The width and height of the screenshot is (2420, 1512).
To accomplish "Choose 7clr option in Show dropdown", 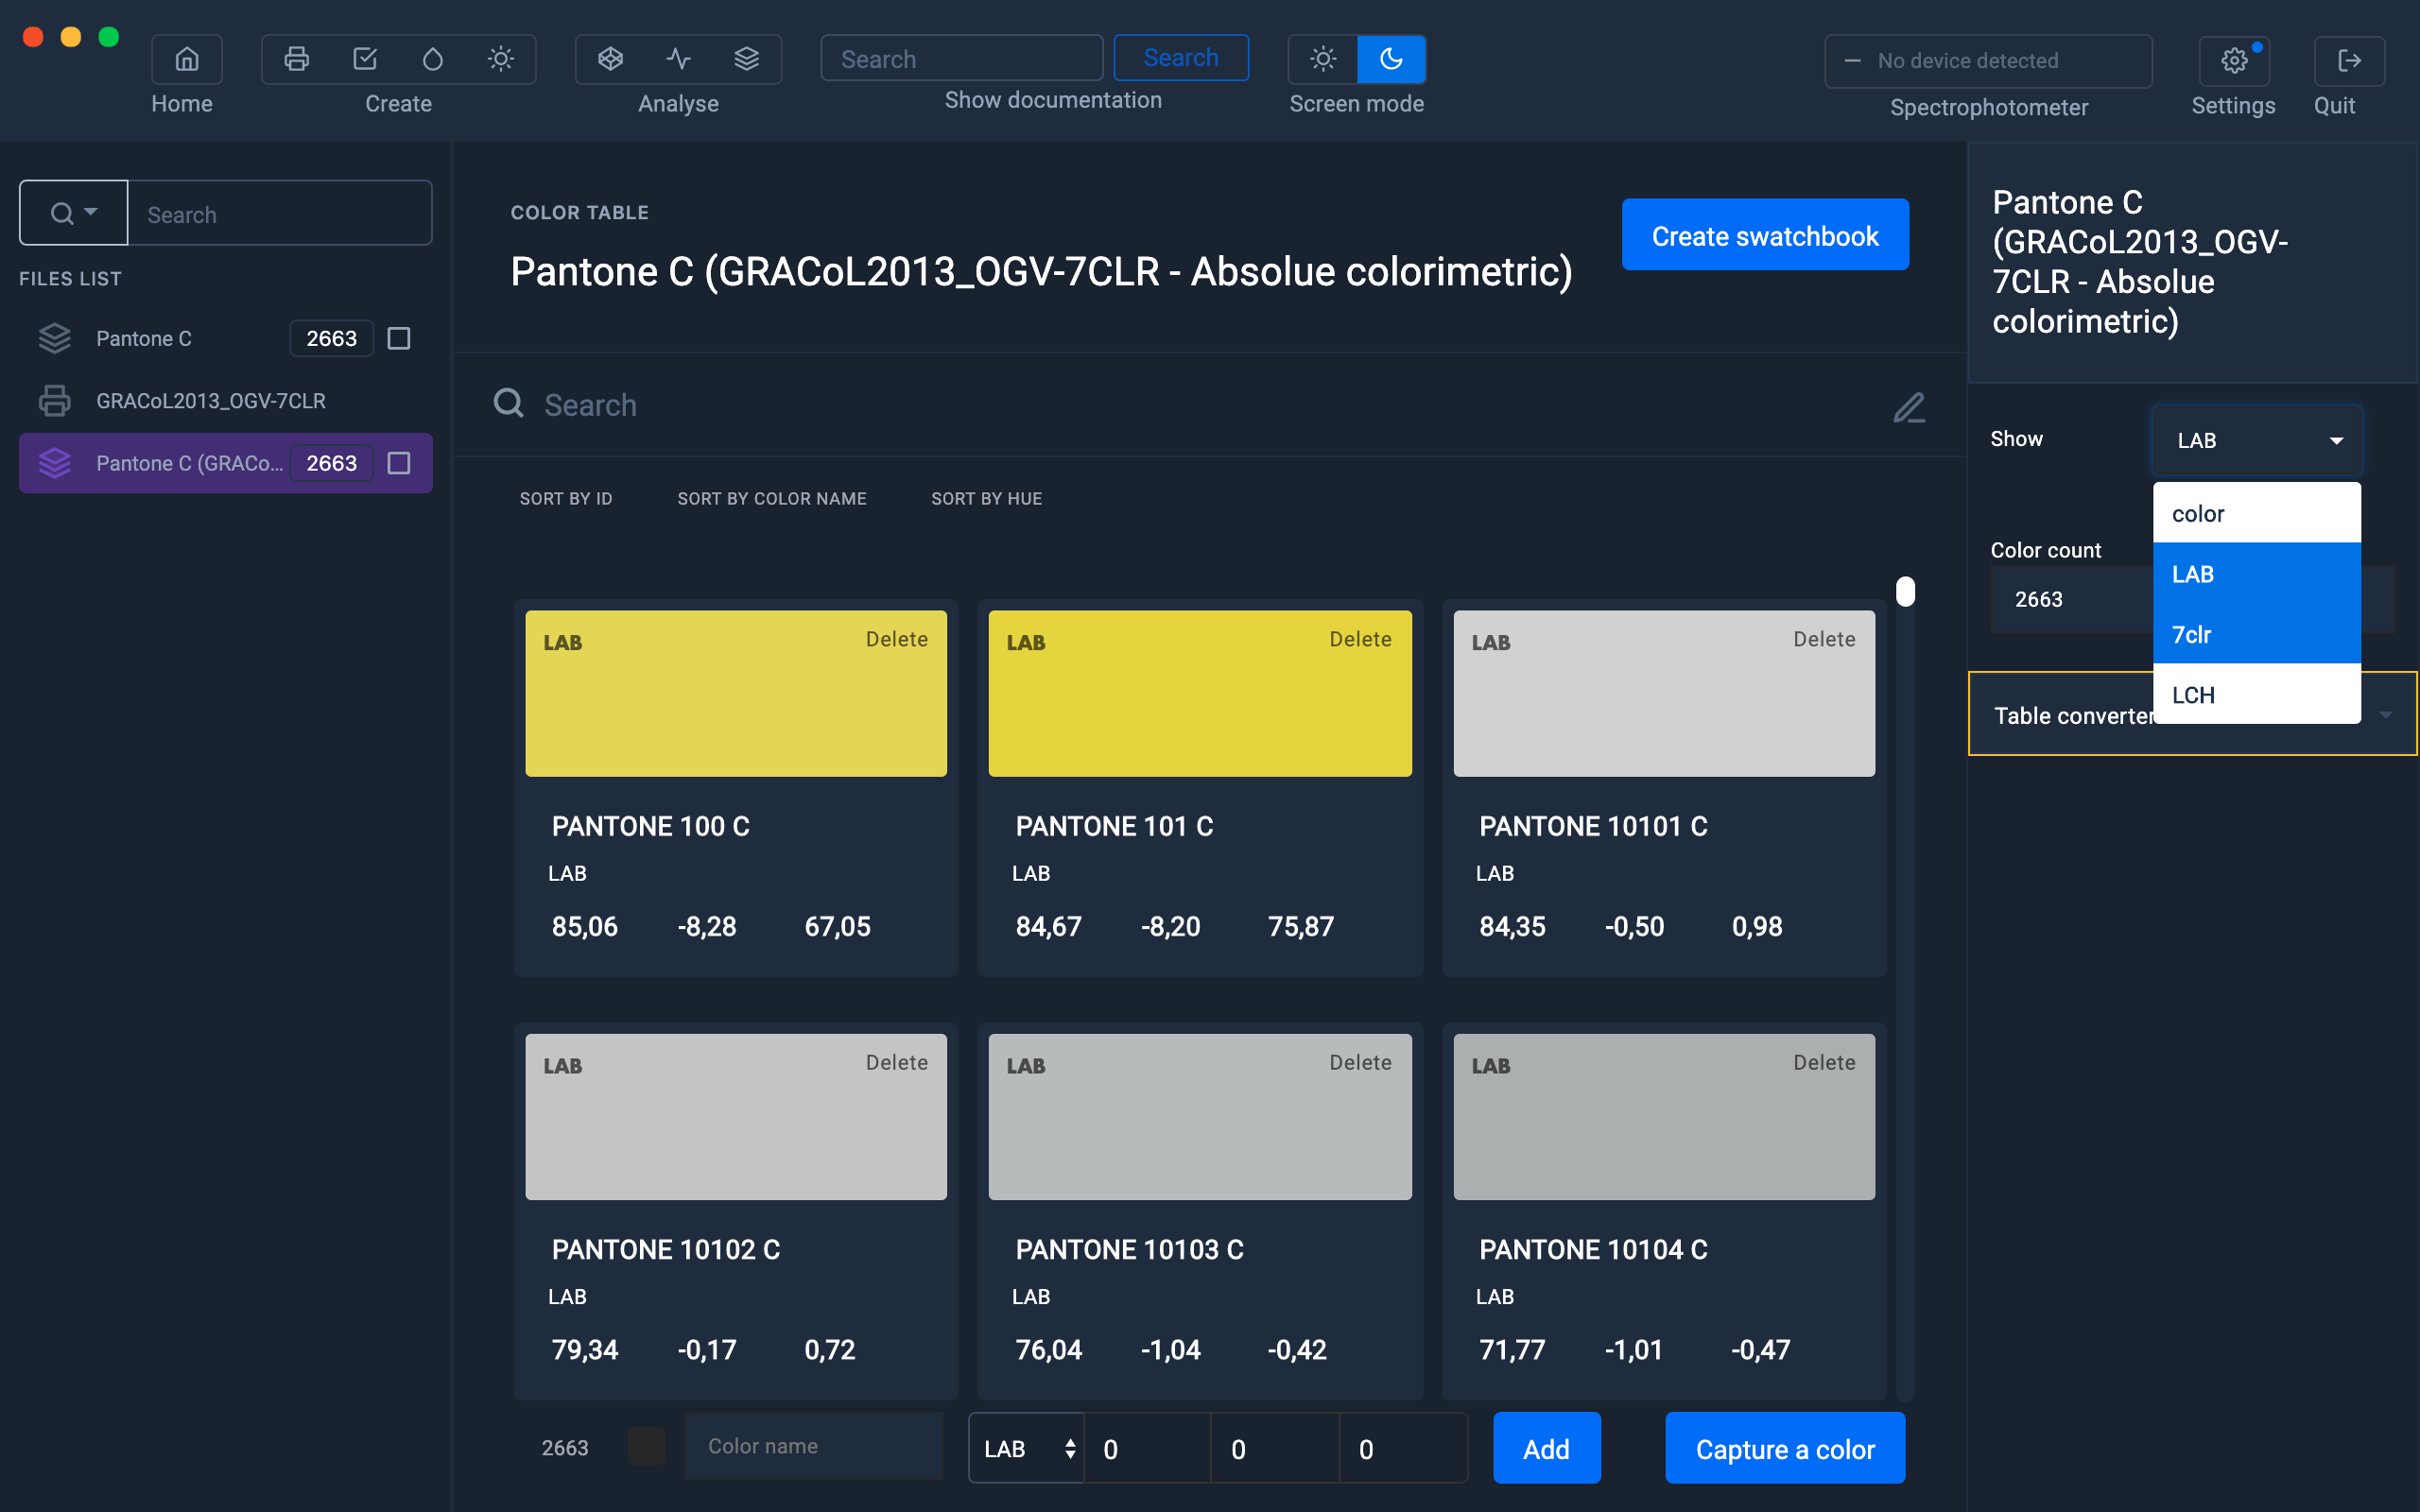I will pyautogui.click(x=2257, y=634).
